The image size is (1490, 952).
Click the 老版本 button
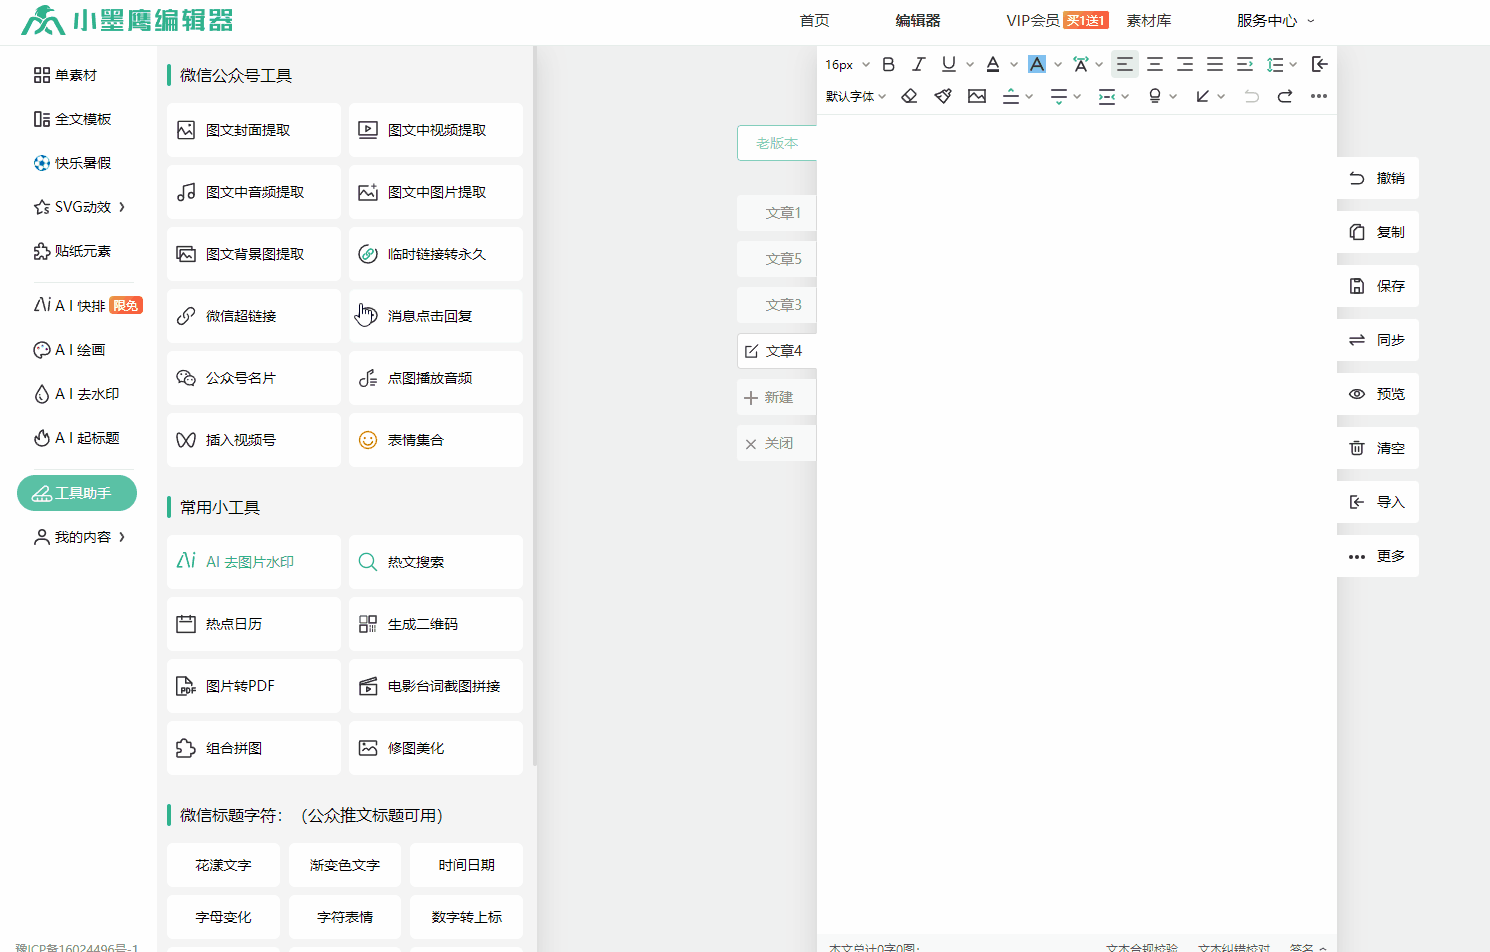[777, 143]
